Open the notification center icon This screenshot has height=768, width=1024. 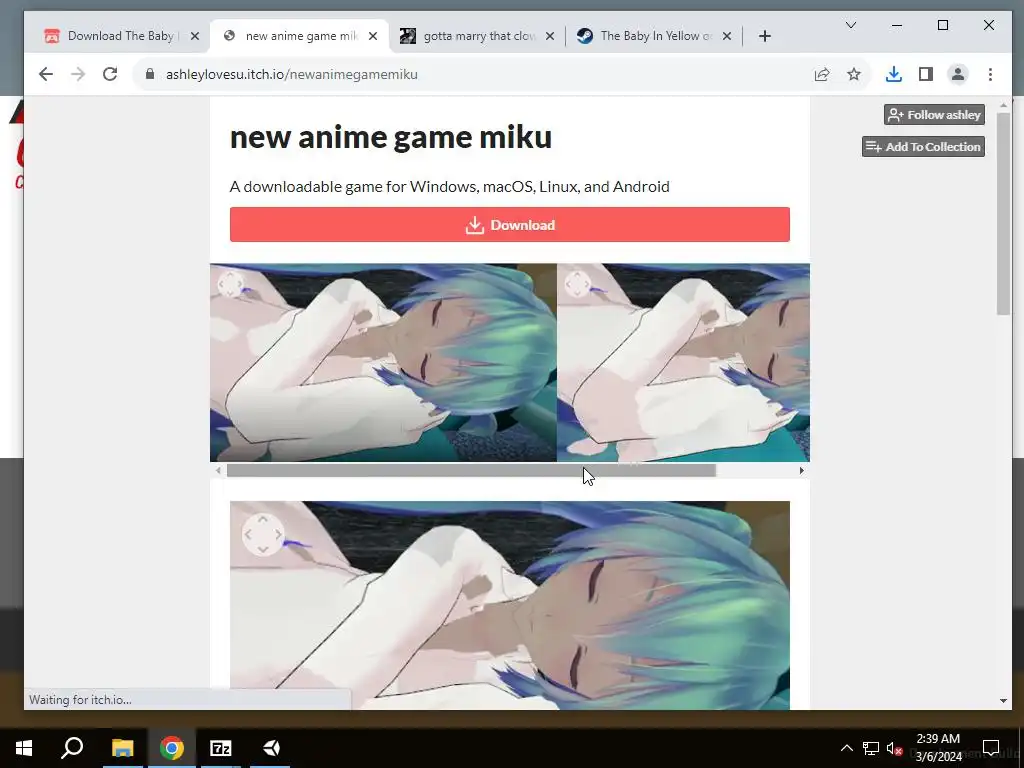pyautogui.click(x=991, y=748)
